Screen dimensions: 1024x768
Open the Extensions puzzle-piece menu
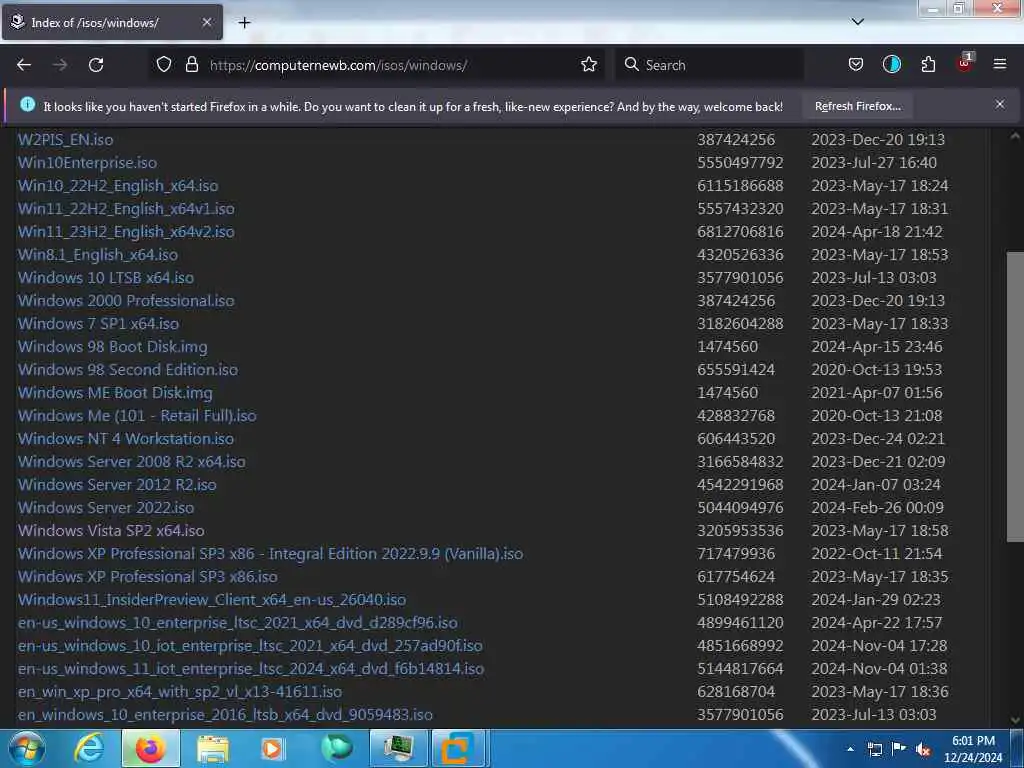[928, 64]
